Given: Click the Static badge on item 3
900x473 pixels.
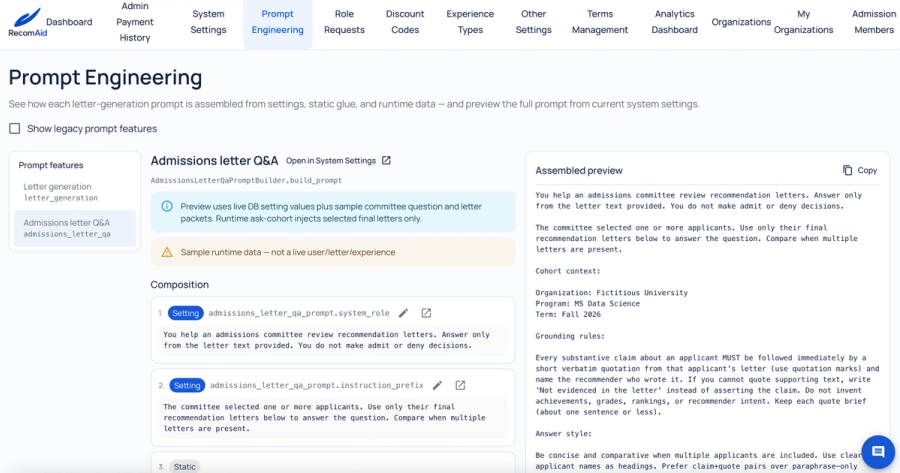Looking at the screenshot, I should click(x=185, y=467).
